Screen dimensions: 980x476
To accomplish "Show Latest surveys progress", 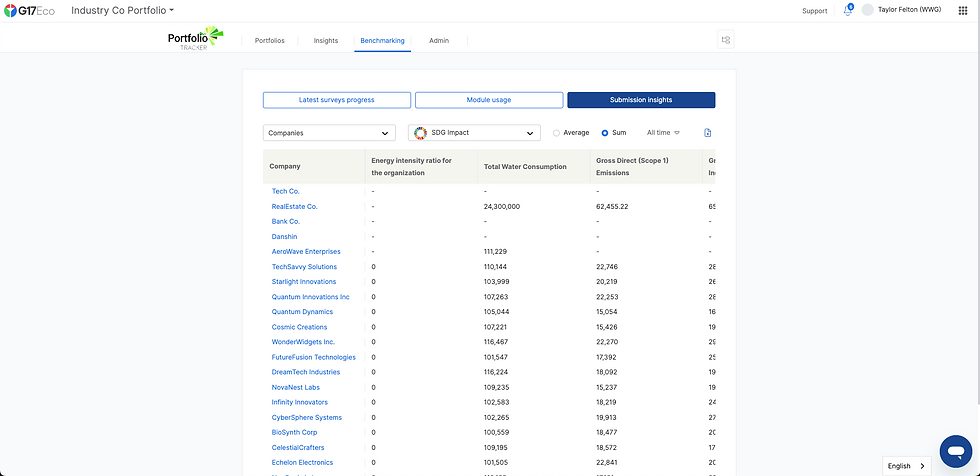I will [x=337, y=100].
